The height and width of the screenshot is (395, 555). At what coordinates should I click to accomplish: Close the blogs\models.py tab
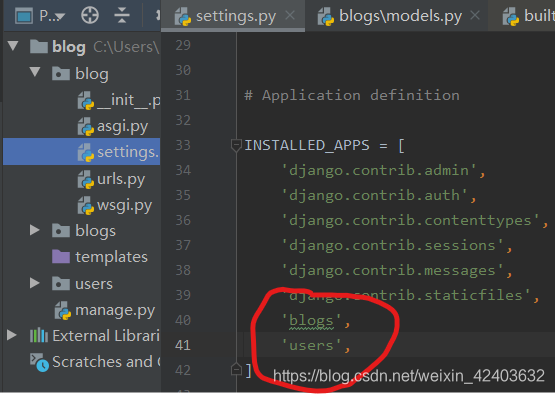tap(475, 15)
